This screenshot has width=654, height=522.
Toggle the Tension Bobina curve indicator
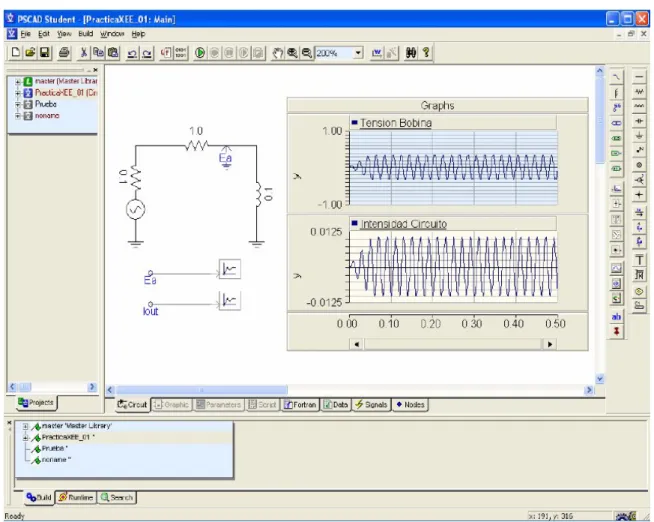point(355,123)
